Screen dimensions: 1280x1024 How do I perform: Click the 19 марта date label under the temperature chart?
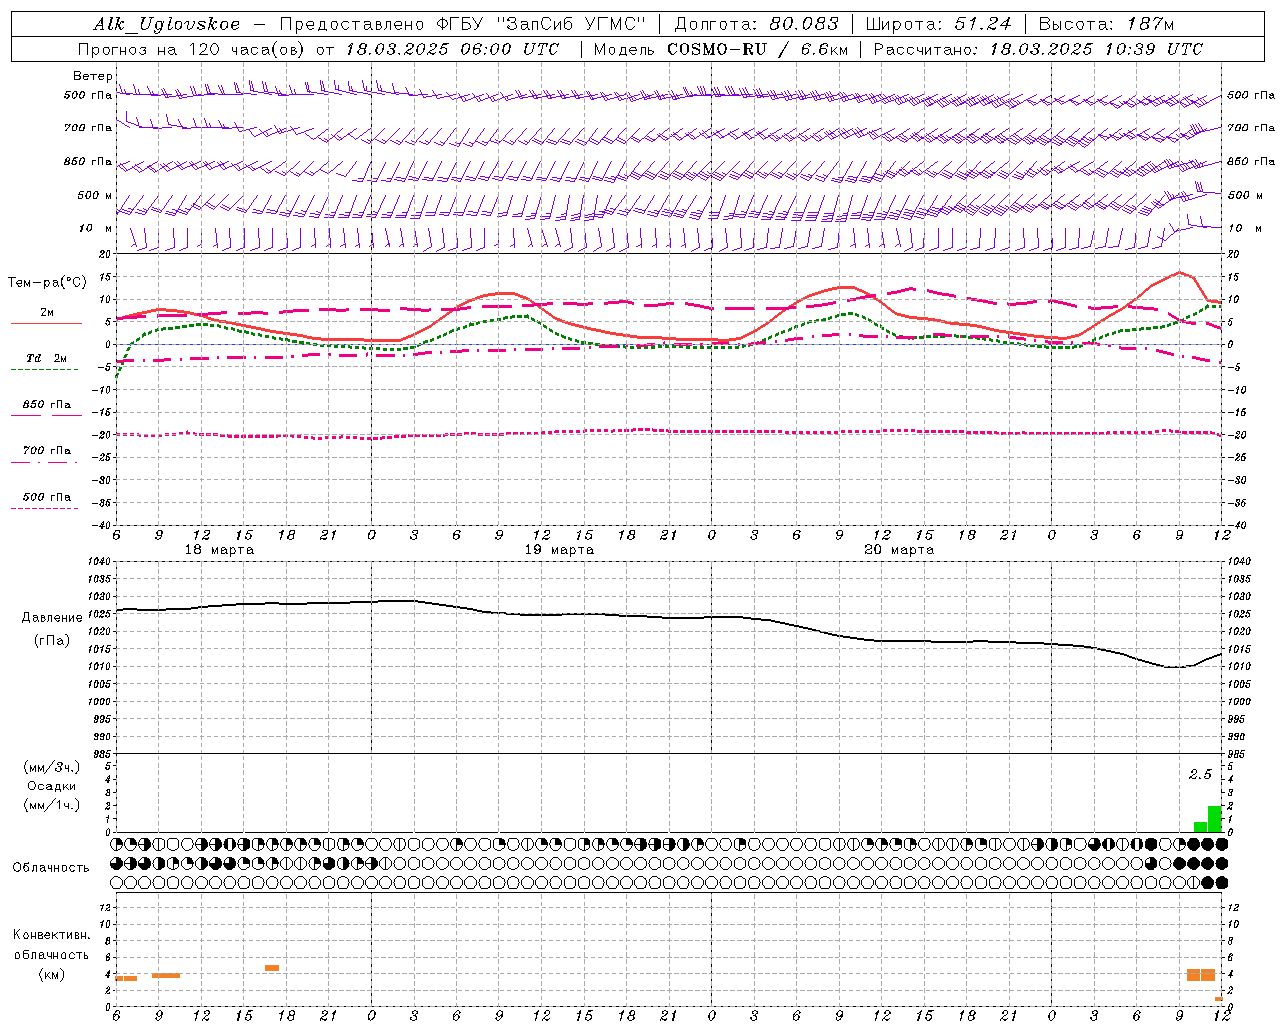pos(559,550)
